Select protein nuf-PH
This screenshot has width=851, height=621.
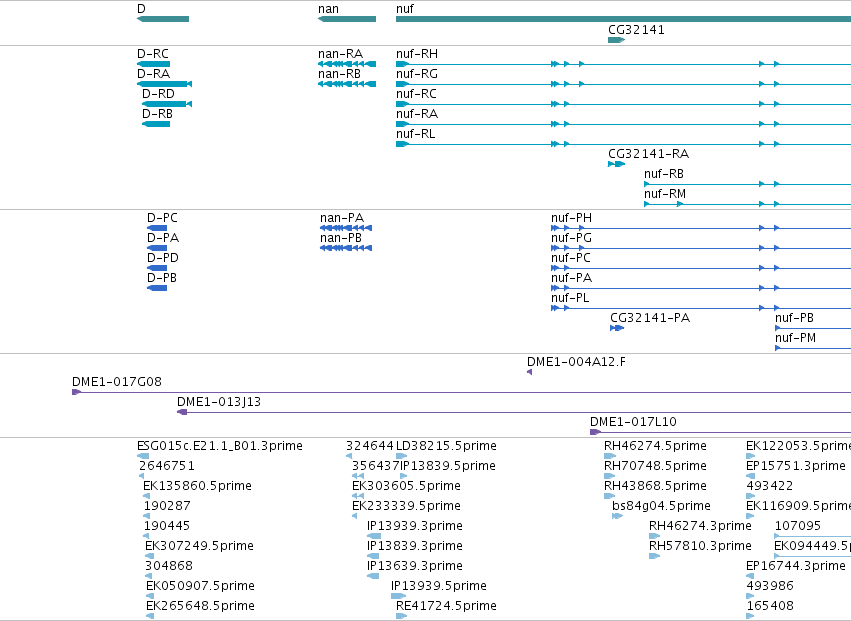701,228
